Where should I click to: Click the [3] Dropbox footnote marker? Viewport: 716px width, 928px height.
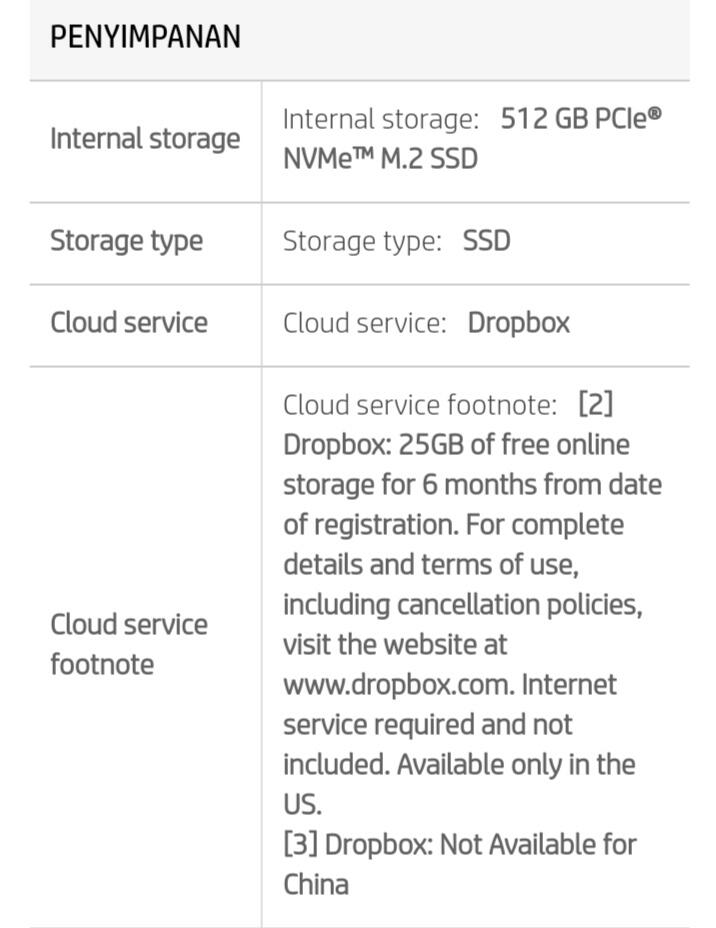point(301,845)
